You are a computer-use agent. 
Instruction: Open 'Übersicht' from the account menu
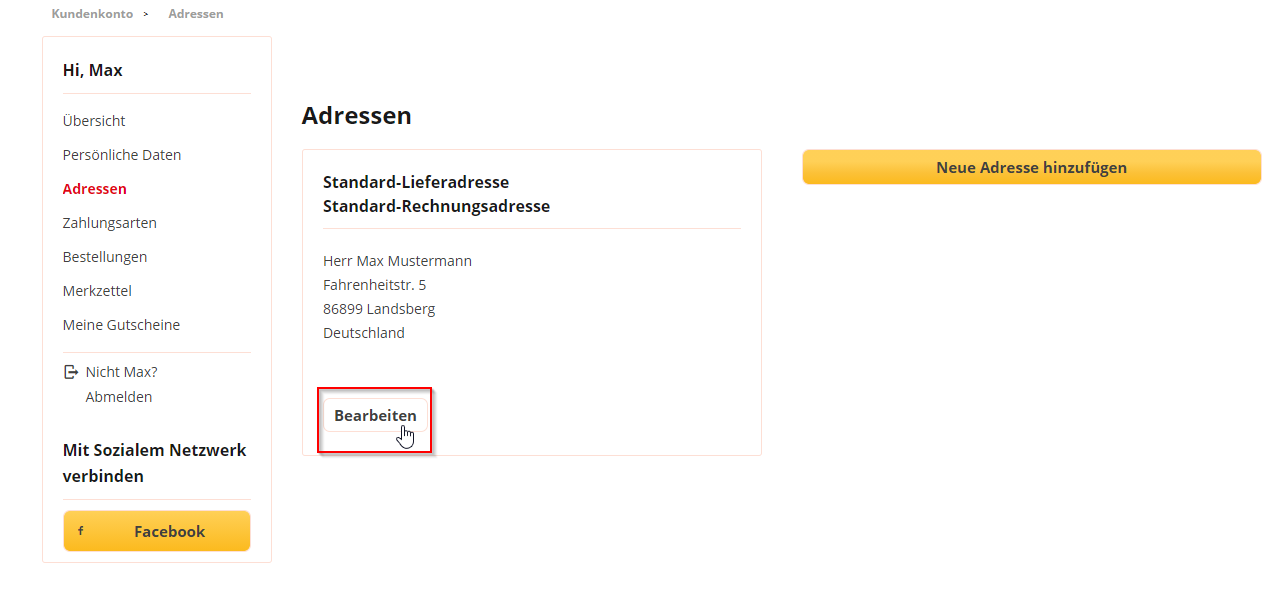[x=93, y=120]
